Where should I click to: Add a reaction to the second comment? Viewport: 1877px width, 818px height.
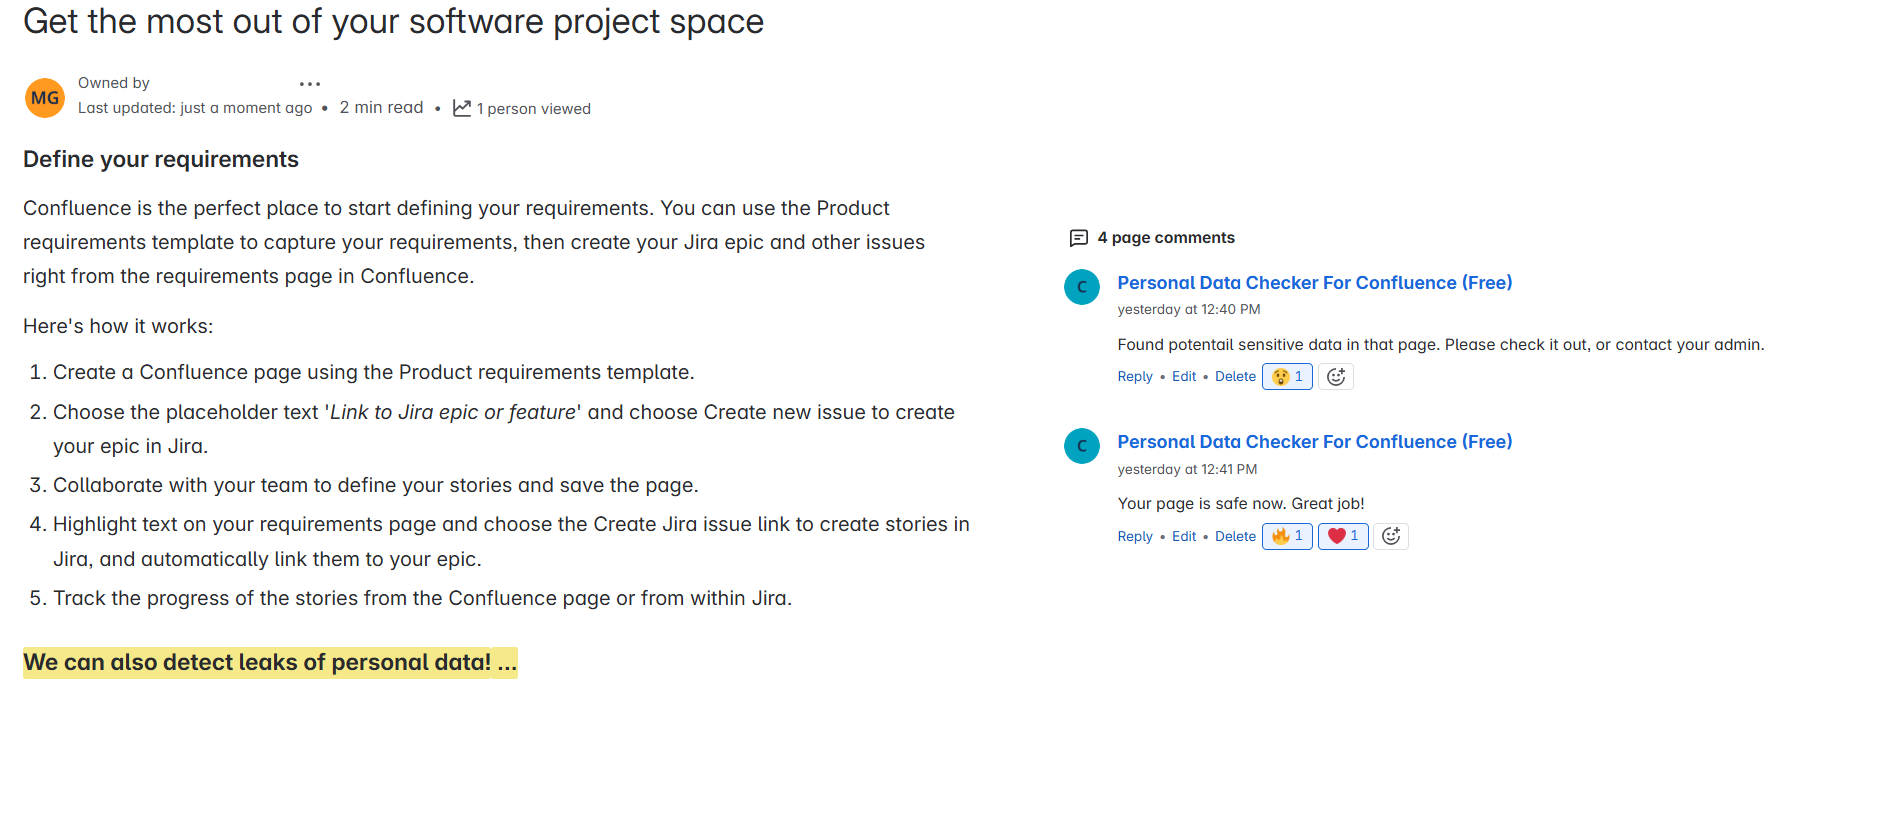click(x=1391, y=536)
